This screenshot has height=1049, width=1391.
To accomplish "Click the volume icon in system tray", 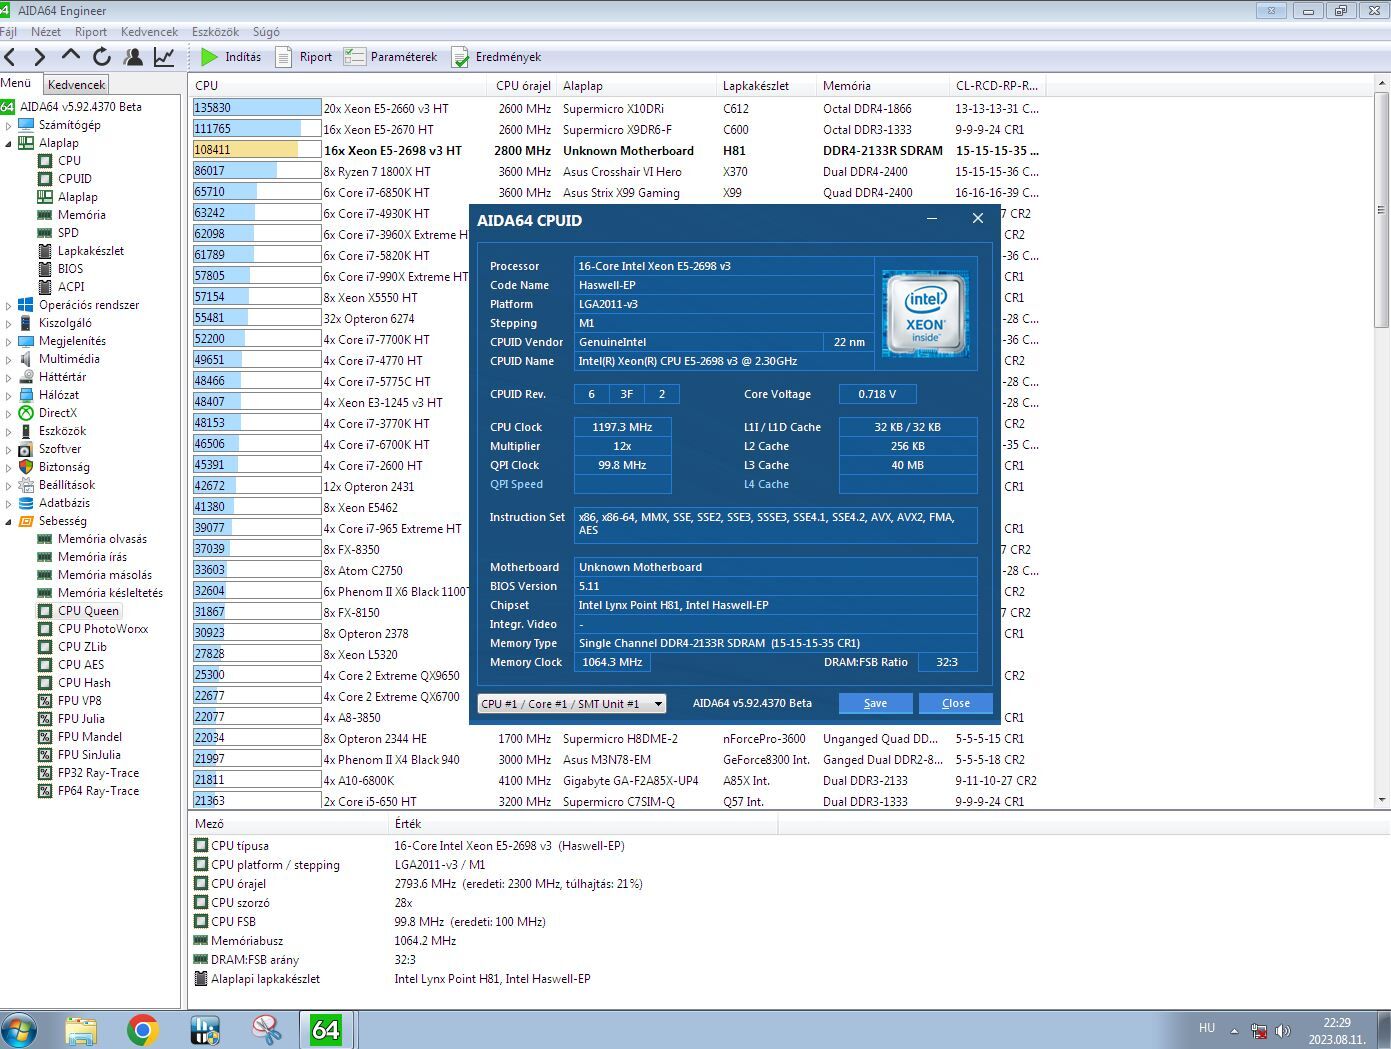I will pyautogui.click(x=1283, y=1031).
